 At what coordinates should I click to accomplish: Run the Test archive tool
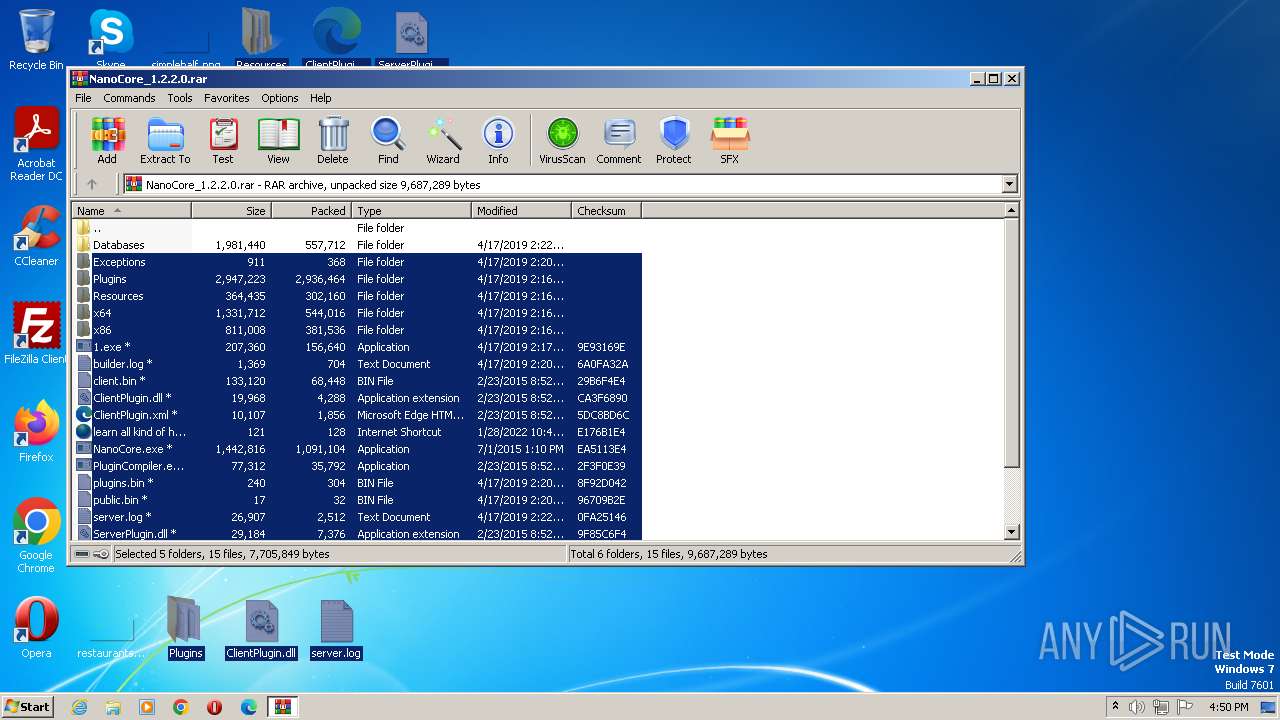click(223, 140)
